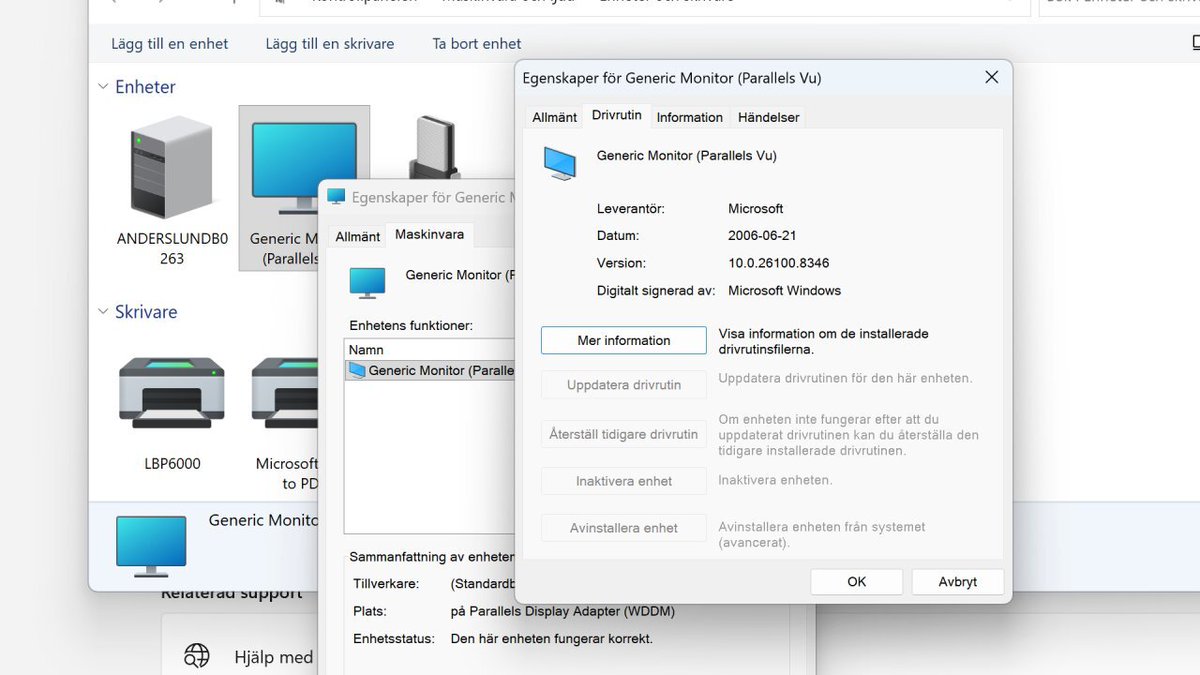
Task: Click the monitor icon in the details pane
Action: pyautogui.click(x=151, y=546)
